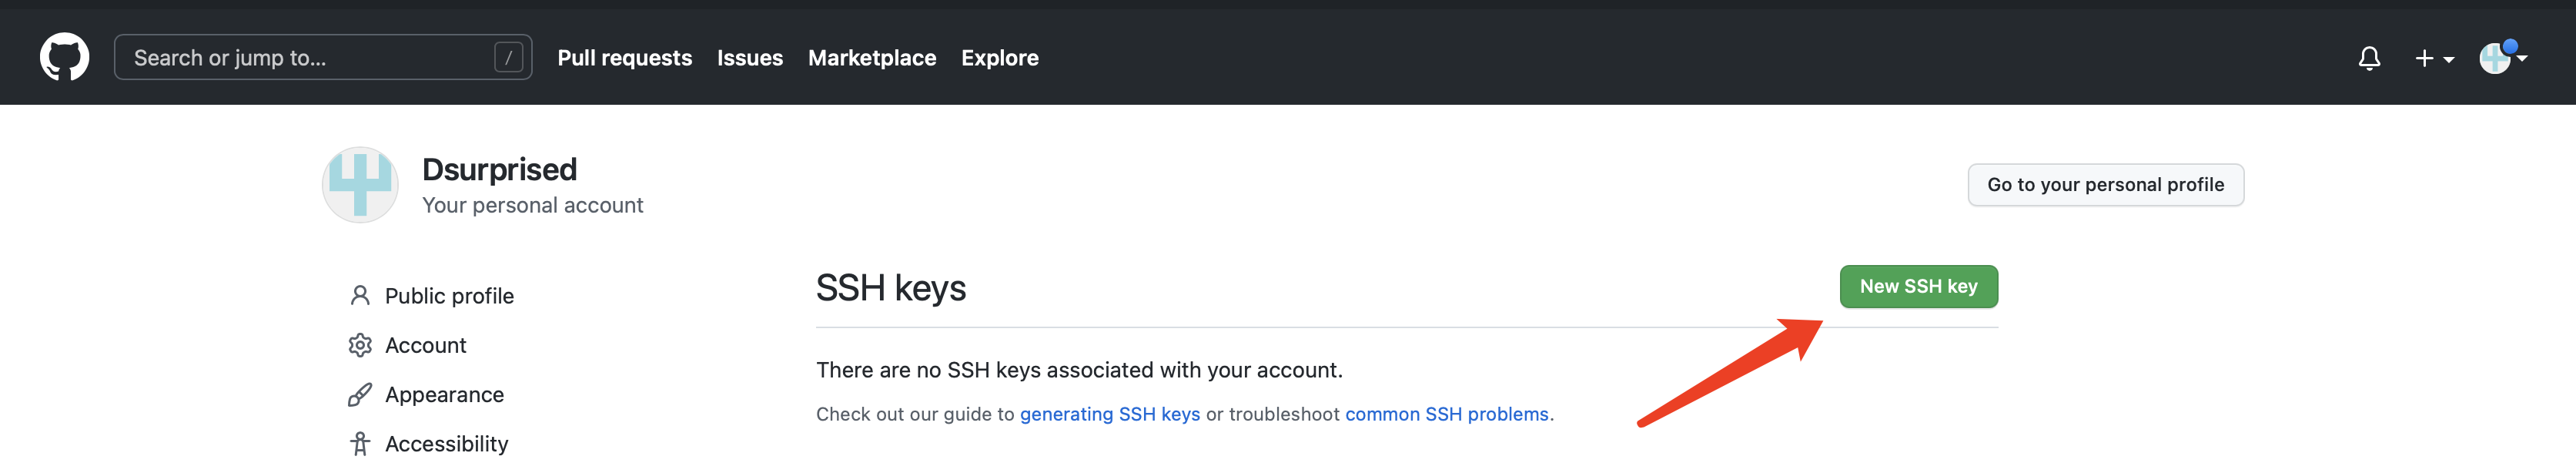This screenshot has width=2576, height=473.
Task: Click Go to your personal profile
Action: pos(2105,185)
